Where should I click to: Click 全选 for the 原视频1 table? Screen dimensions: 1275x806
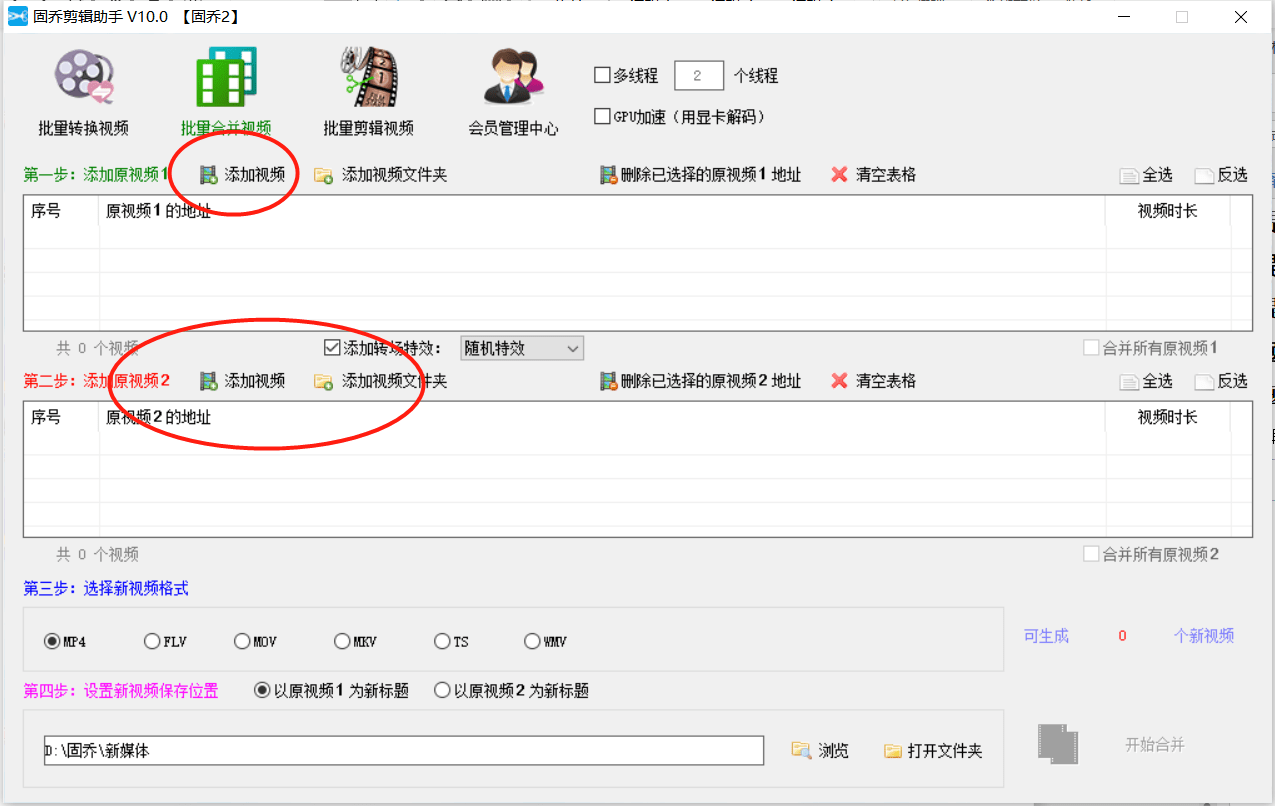pos(1146,175)
